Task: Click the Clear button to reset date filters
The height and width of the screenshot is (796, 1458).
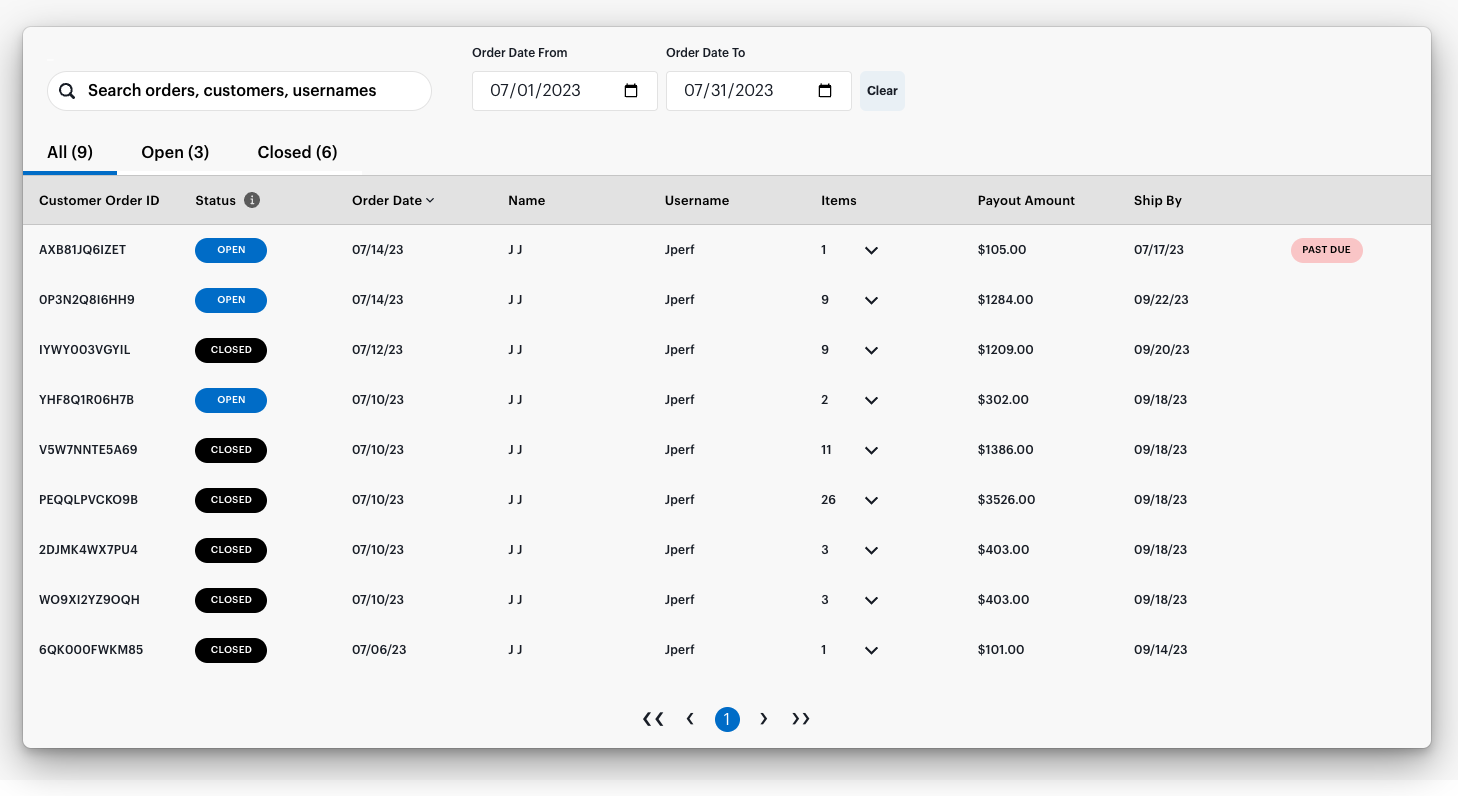Action: point(882,90)
